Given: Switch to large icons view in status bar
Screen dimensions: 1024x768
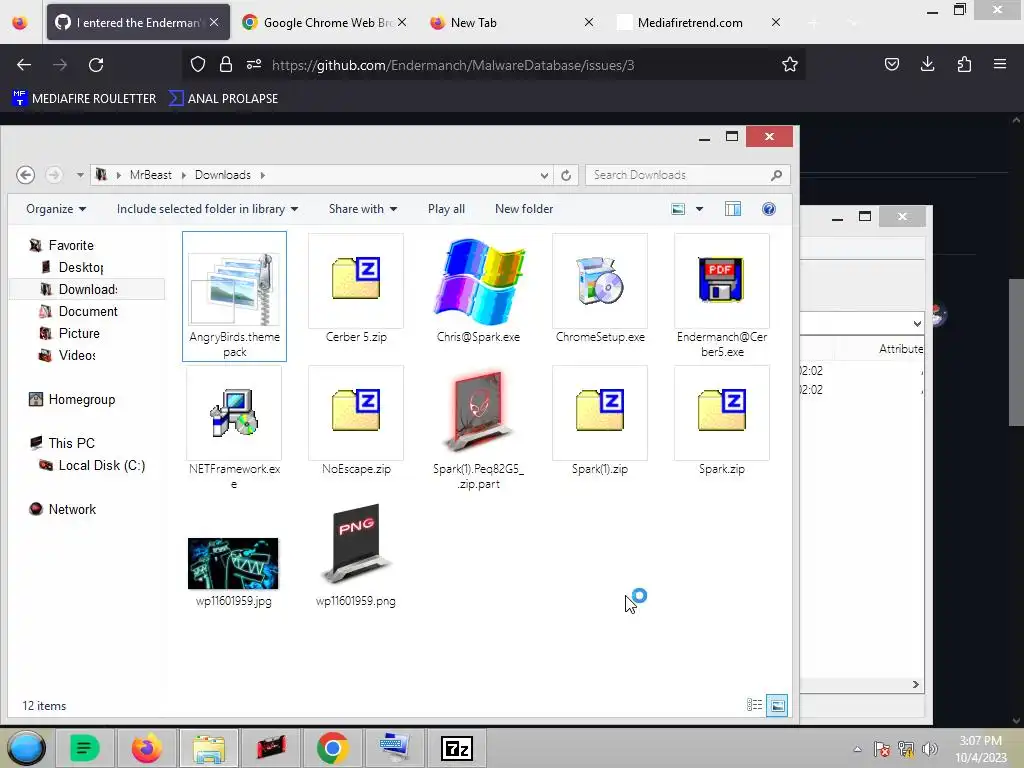Looking at the screenshot, I should pyautogui.click(x=777, y=705).
